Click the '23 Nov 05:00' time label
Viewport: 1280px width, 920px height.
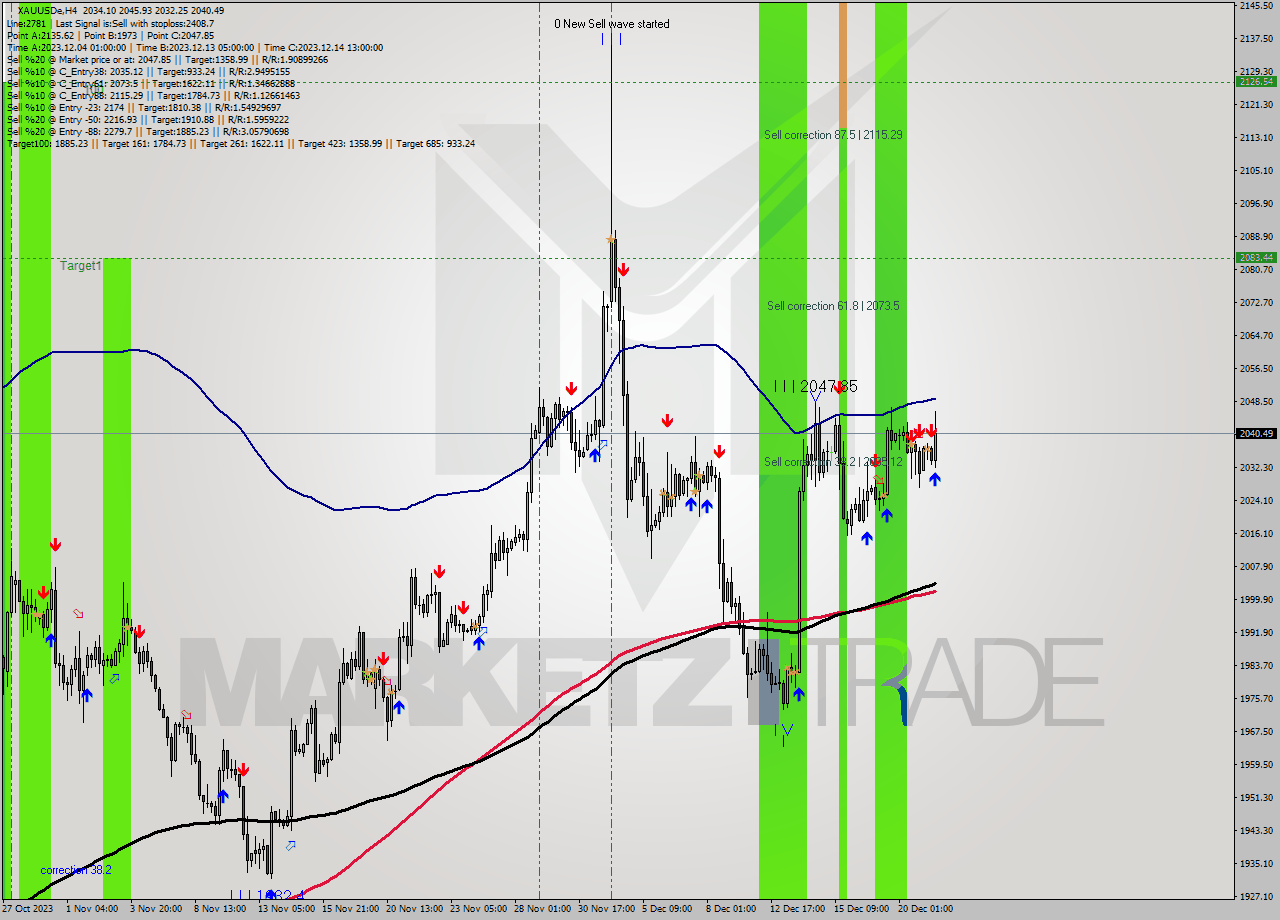coord(477,909)
